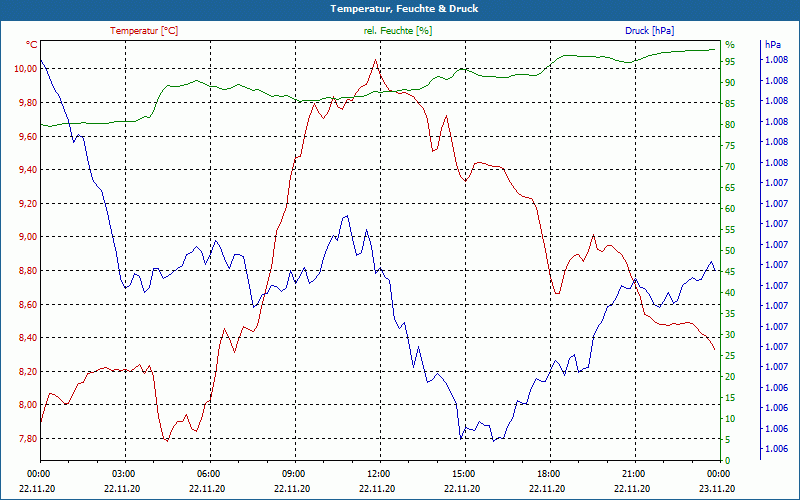Click the '8,20' temperature axis value

[28, 371]
